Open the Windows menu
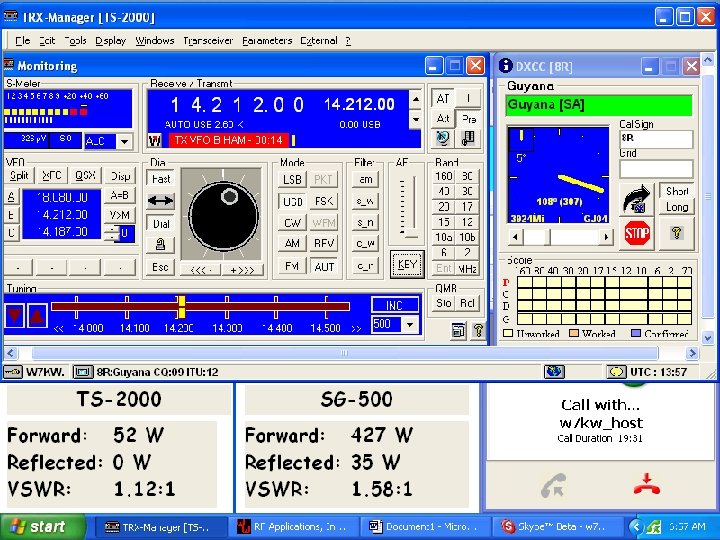This screenshot has height=540, width=720. (154, 40)
